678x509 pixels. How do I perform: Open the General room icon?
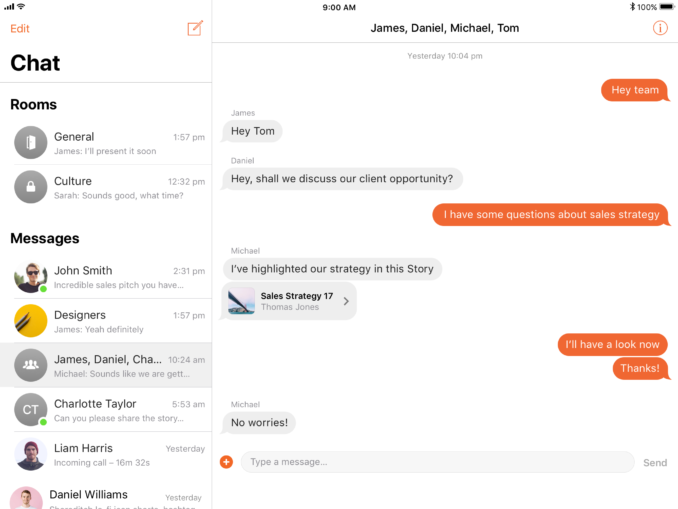click(31, 143)
